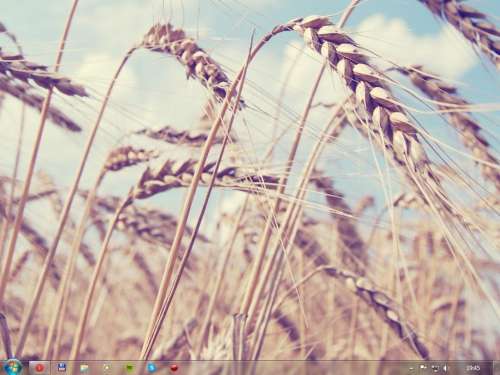Viewport: 500px width, 375px height.
Task: Click the taskbar clock
Action: pos(473,368)
